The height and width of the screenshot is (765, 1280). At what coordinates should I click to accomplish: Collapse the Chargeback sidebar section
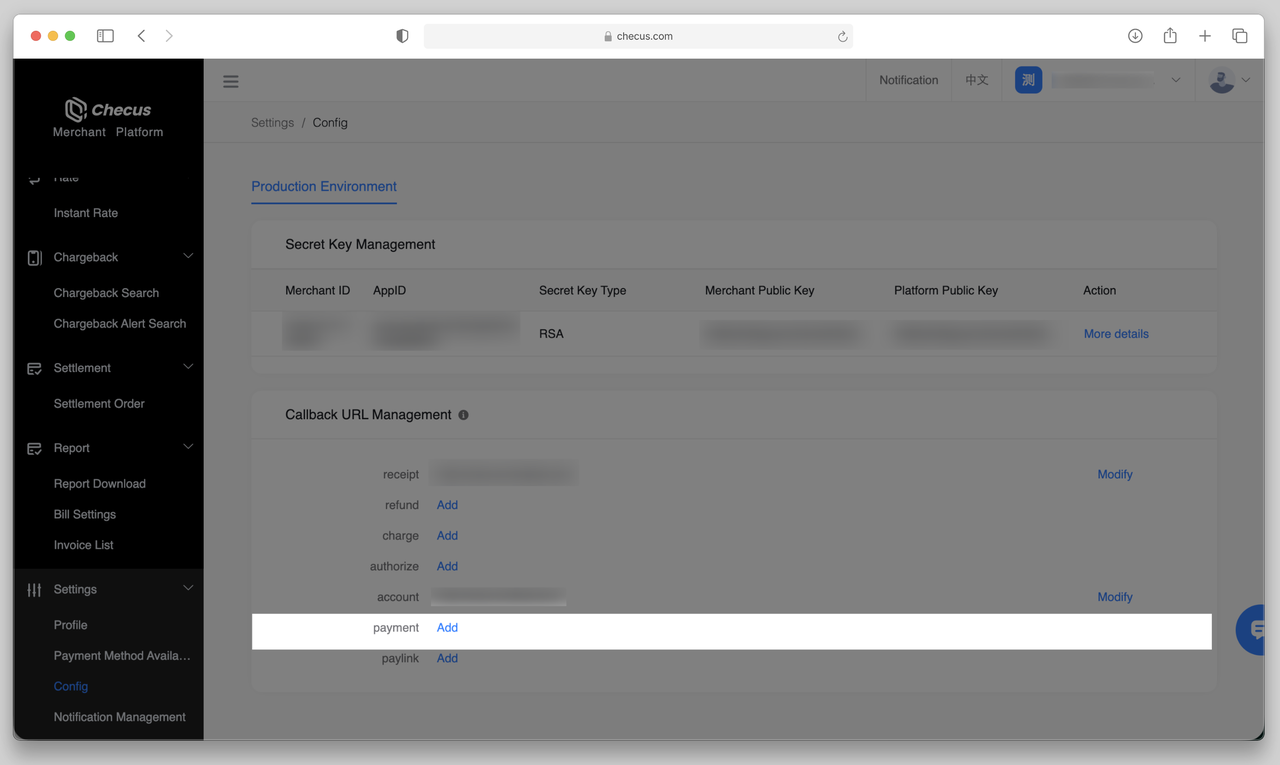(x=188, y=257)
